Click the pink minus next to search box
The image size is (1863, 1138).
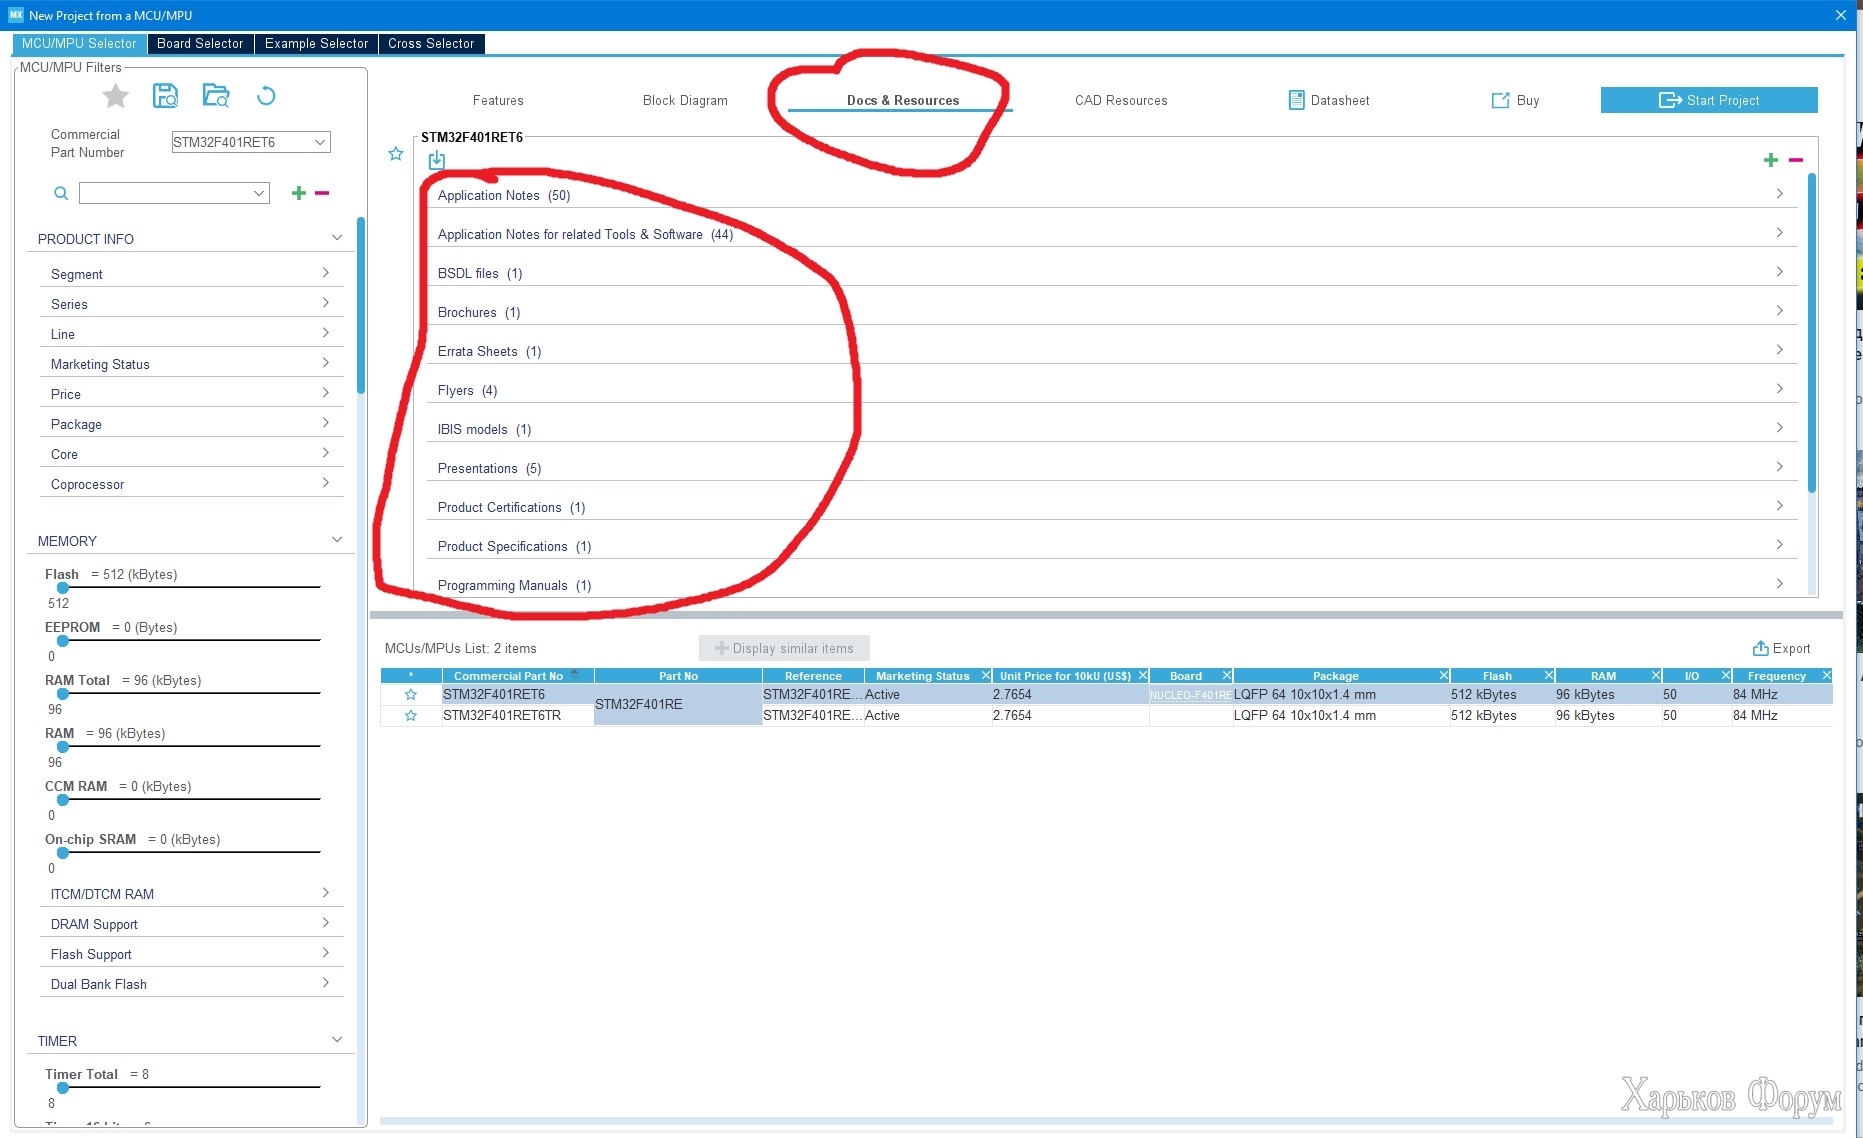(x=322, y=193)
